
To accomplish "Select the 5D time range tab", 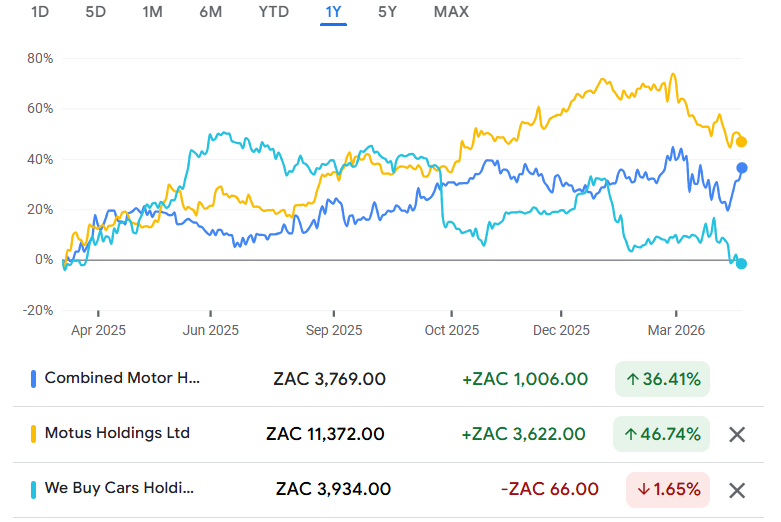I will [96, 12].
